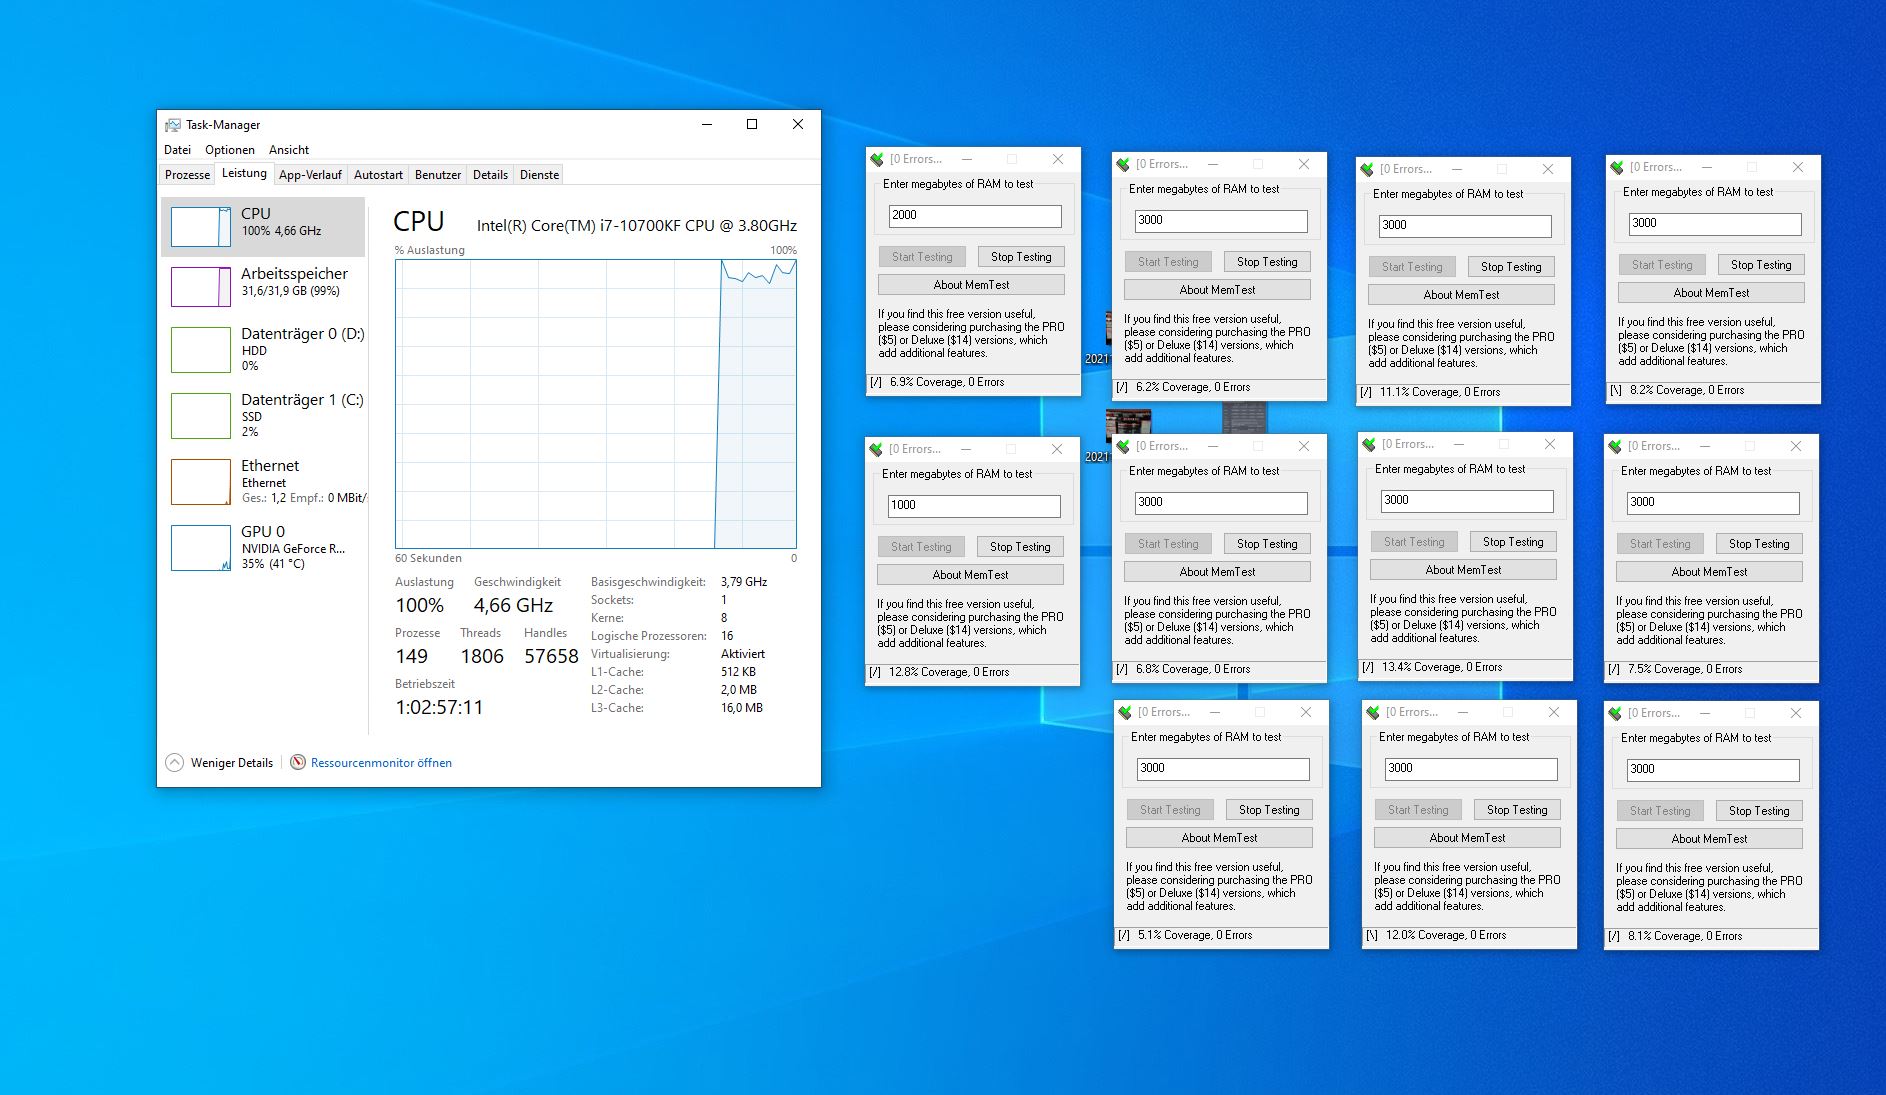Open About MemTest in 8.1% coverage window
The height and width of the screenshot is (1095, 1886).
1709,839
